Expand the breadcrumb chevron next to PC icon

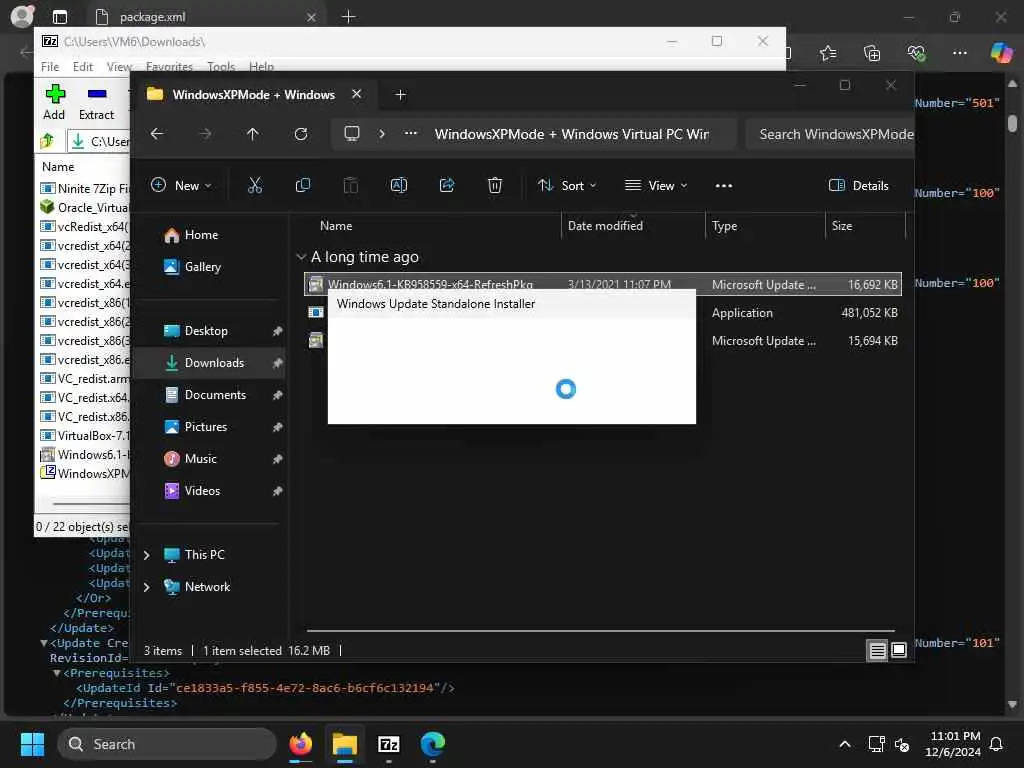point(381,134)
